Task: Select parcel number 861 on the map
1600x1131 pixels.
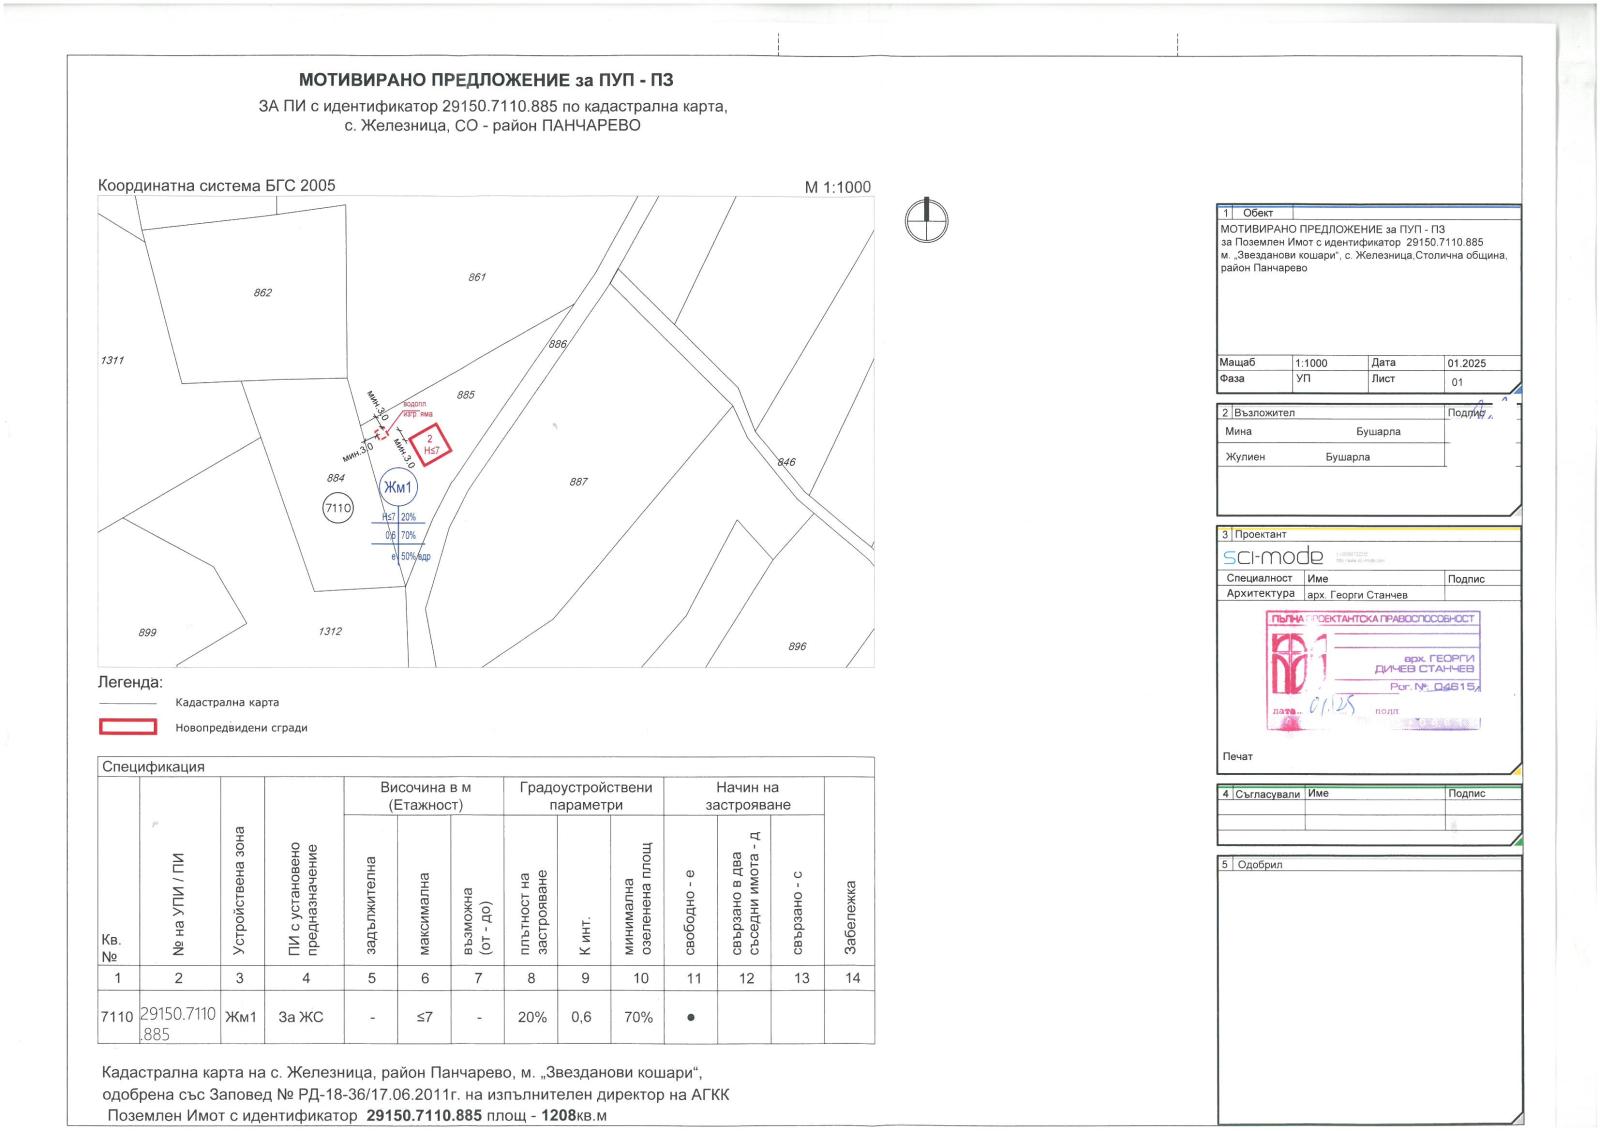Action: pos(477,277)
